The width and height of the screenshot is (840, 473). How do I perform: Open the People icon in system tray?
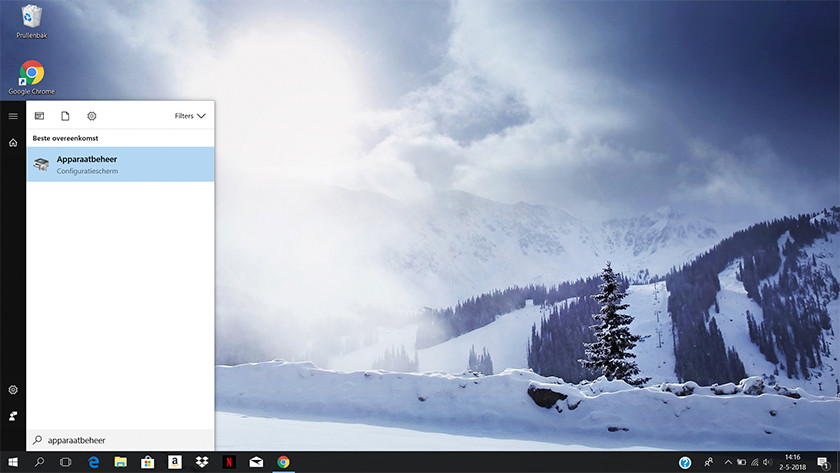click(x=708, y=462)
